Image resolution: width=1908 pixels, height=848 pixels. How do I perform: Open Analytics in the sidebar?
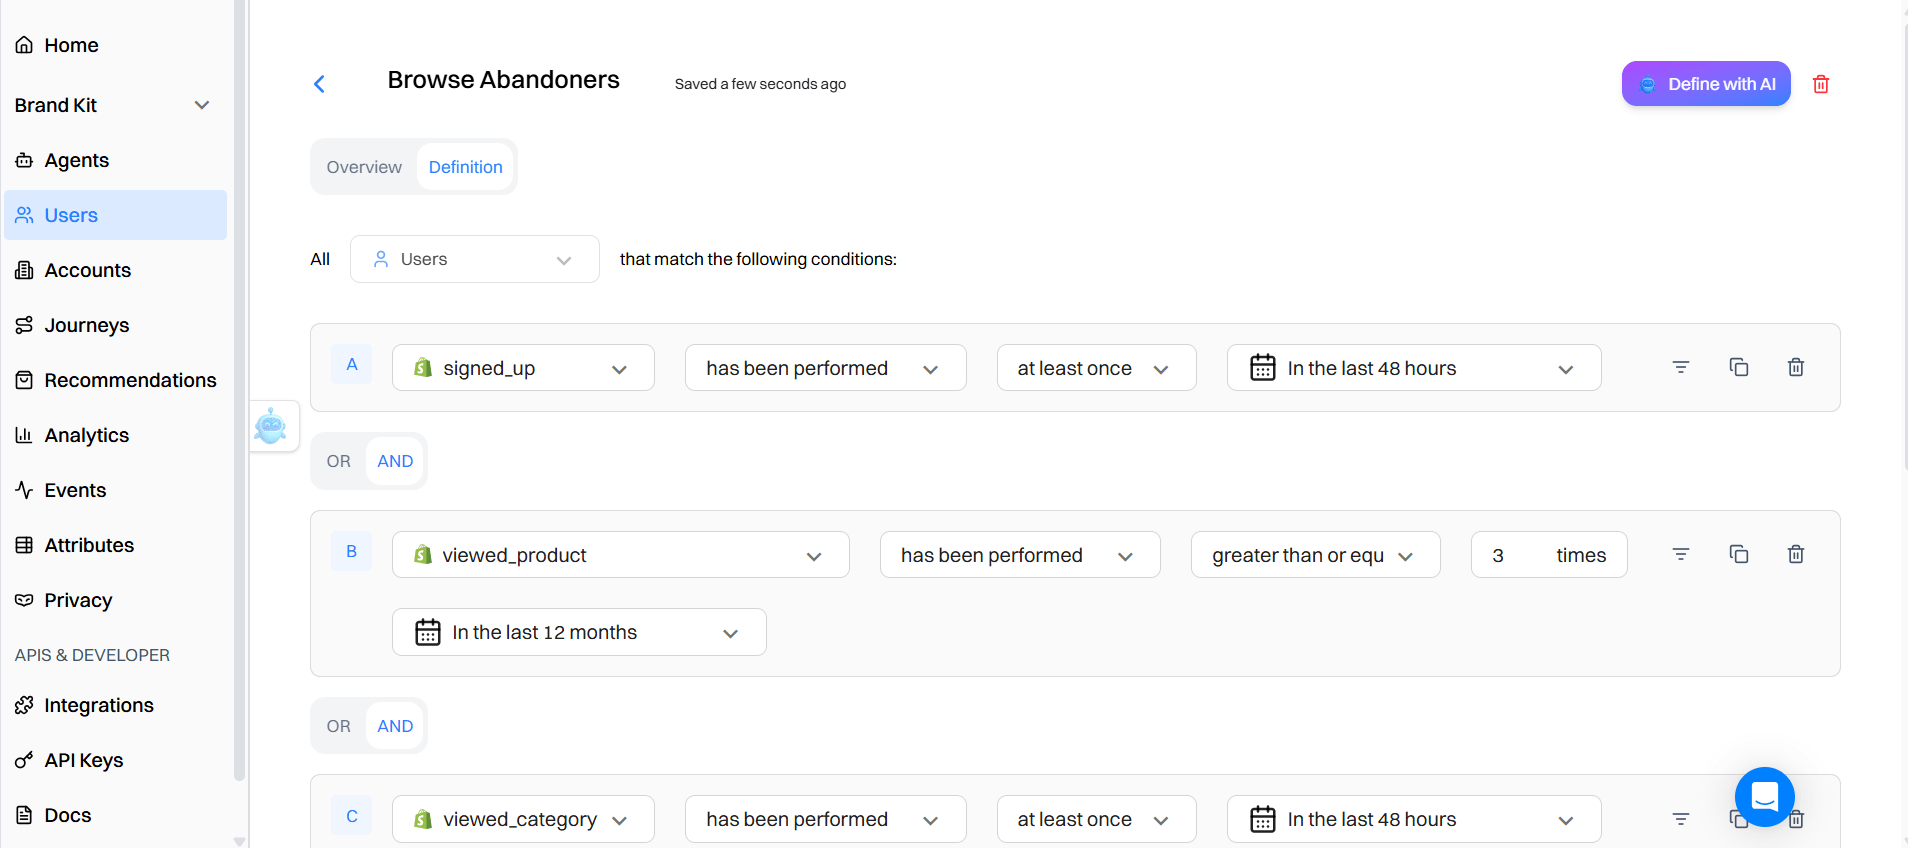click(116, 435)
